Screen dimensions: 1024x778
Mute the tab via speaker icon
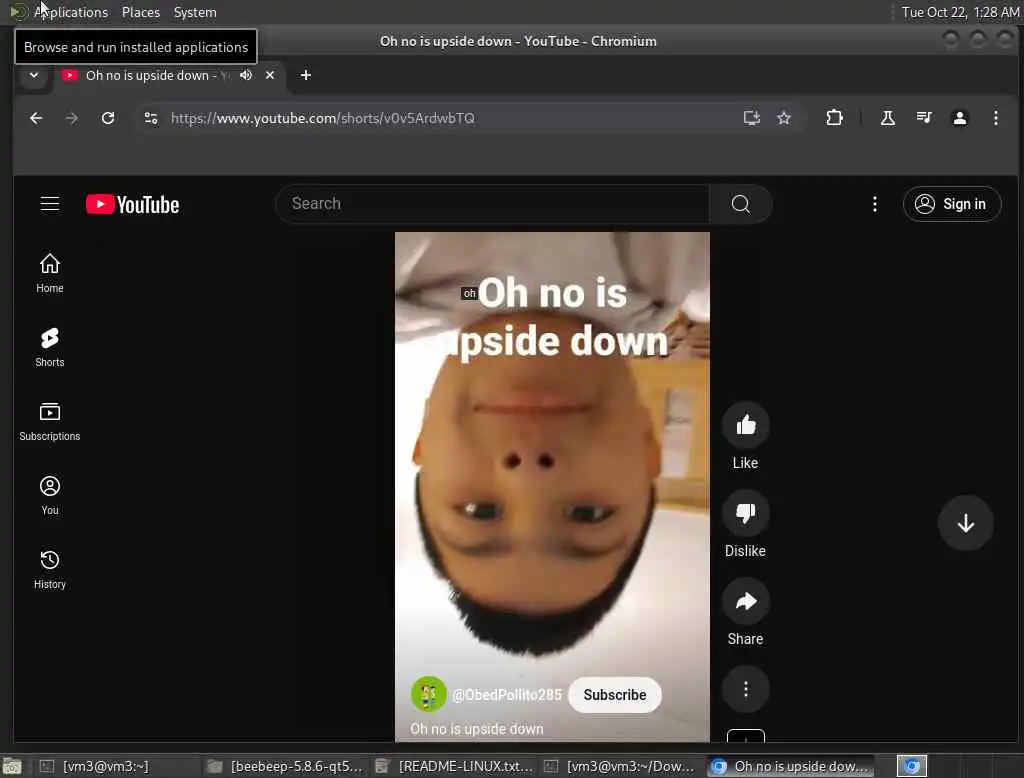[x=246, y=75]
